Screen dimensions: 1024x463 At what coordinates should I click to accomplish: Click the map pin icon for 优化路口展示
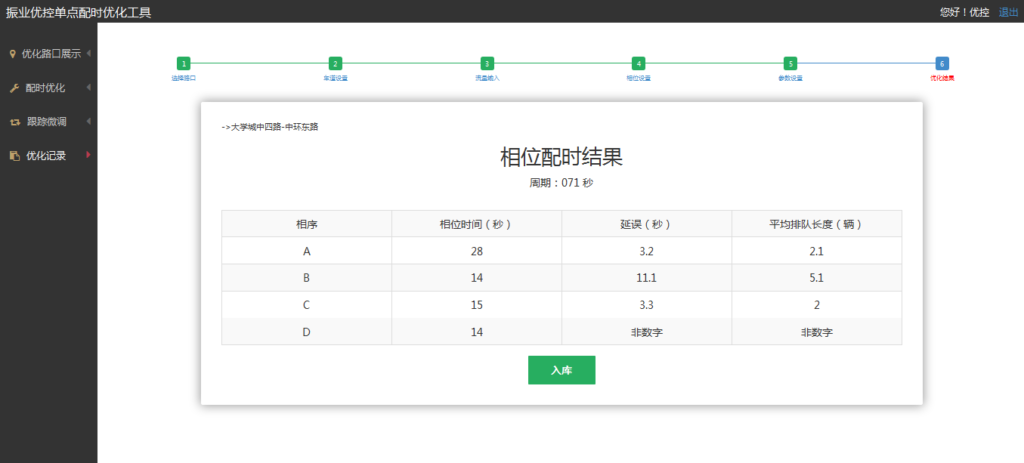coord(13,54)
